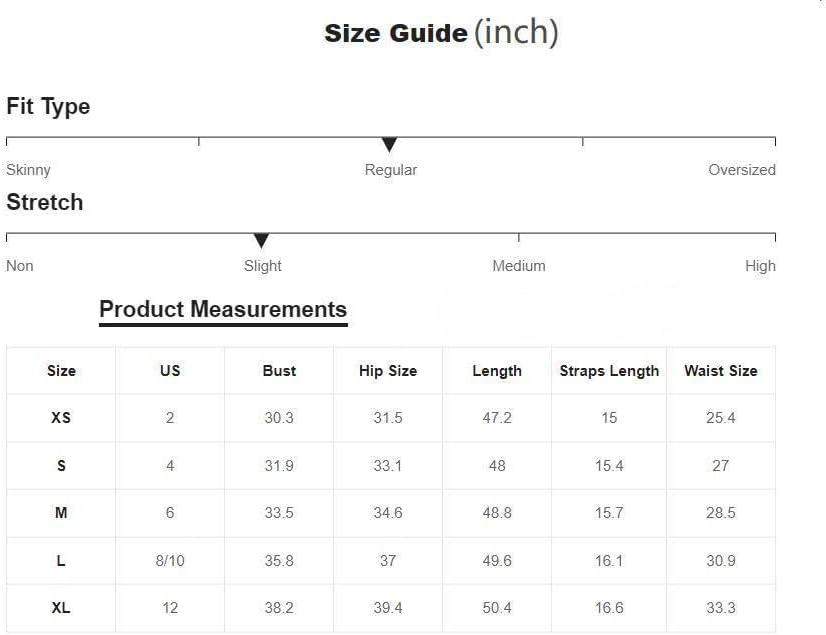Click the Size Guide title

[441, 33]
